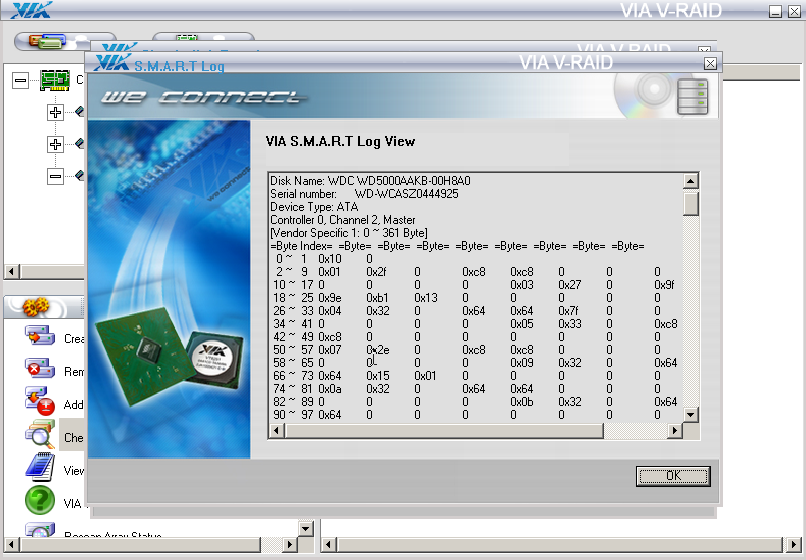Click the tree panel scroll-left arrow
The image size is (806, 560).
[12, 271]
